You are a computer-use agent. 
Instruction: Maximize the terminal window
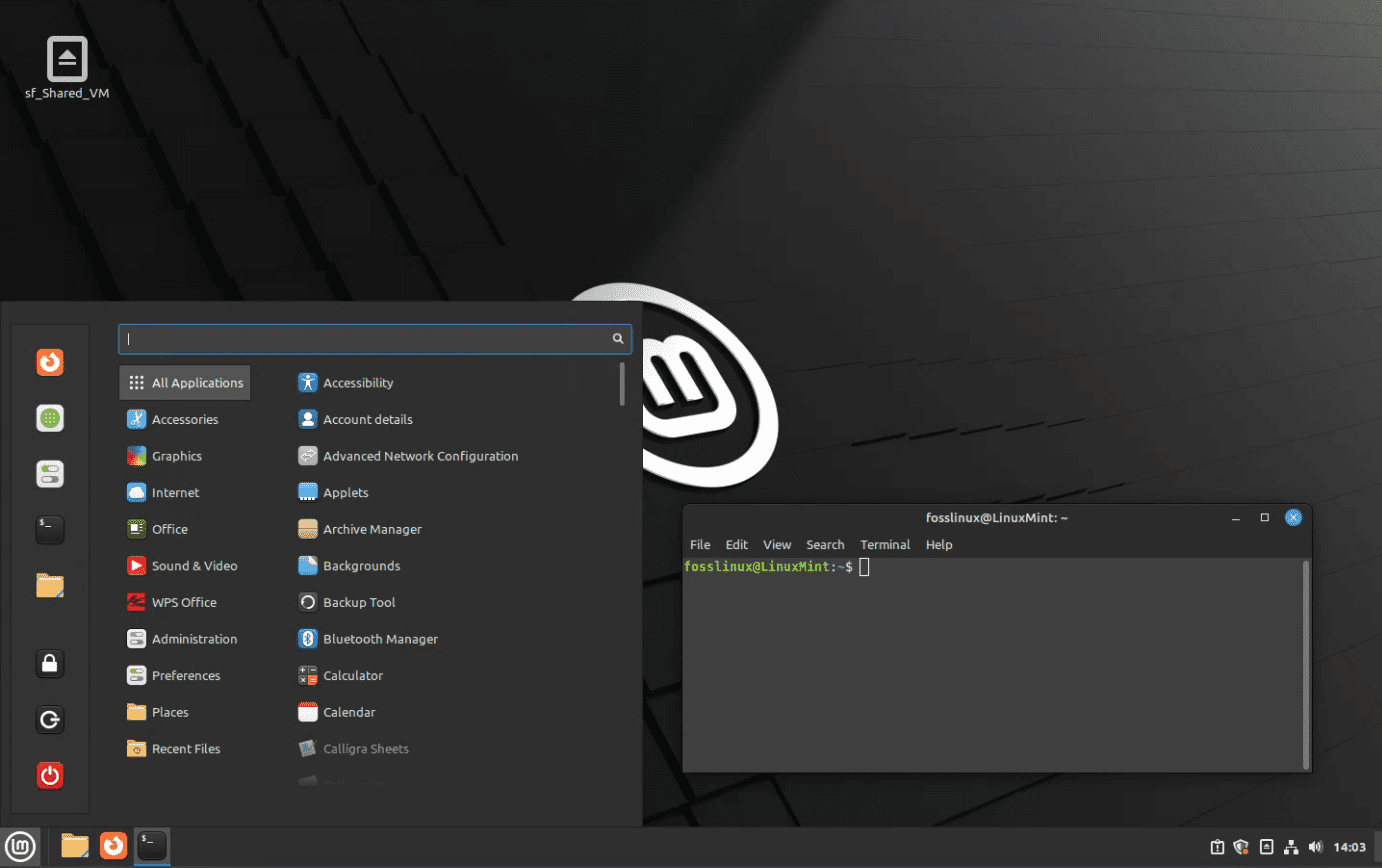tap(1265, 517)
